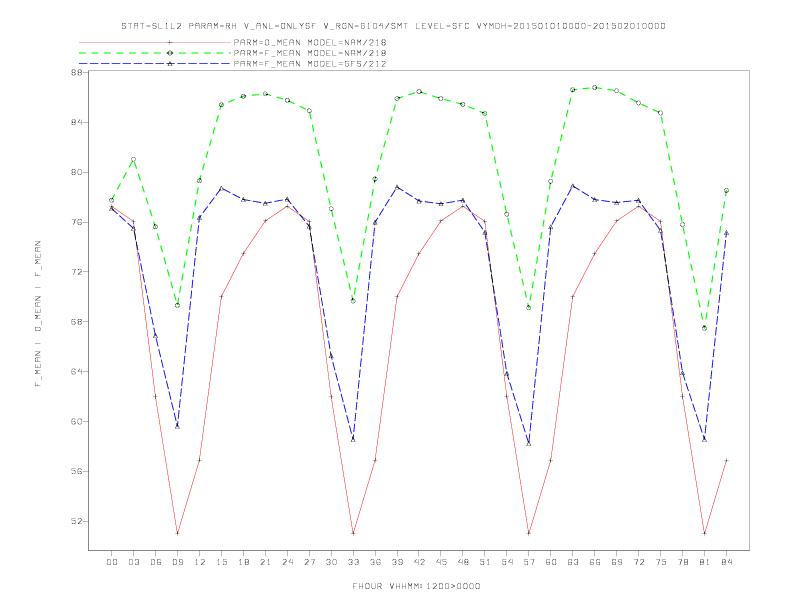
Task: Click x-axis tick label 30
Action: tap(331, 562)
